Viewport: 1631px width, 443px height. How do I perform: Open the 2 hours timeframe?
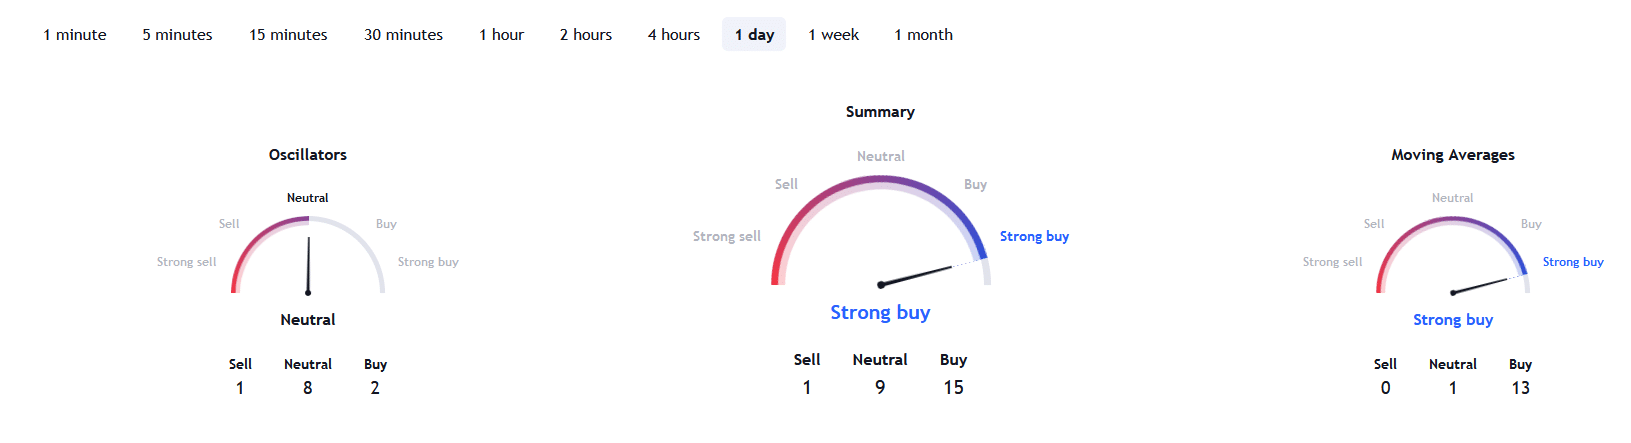click(586, 35)
